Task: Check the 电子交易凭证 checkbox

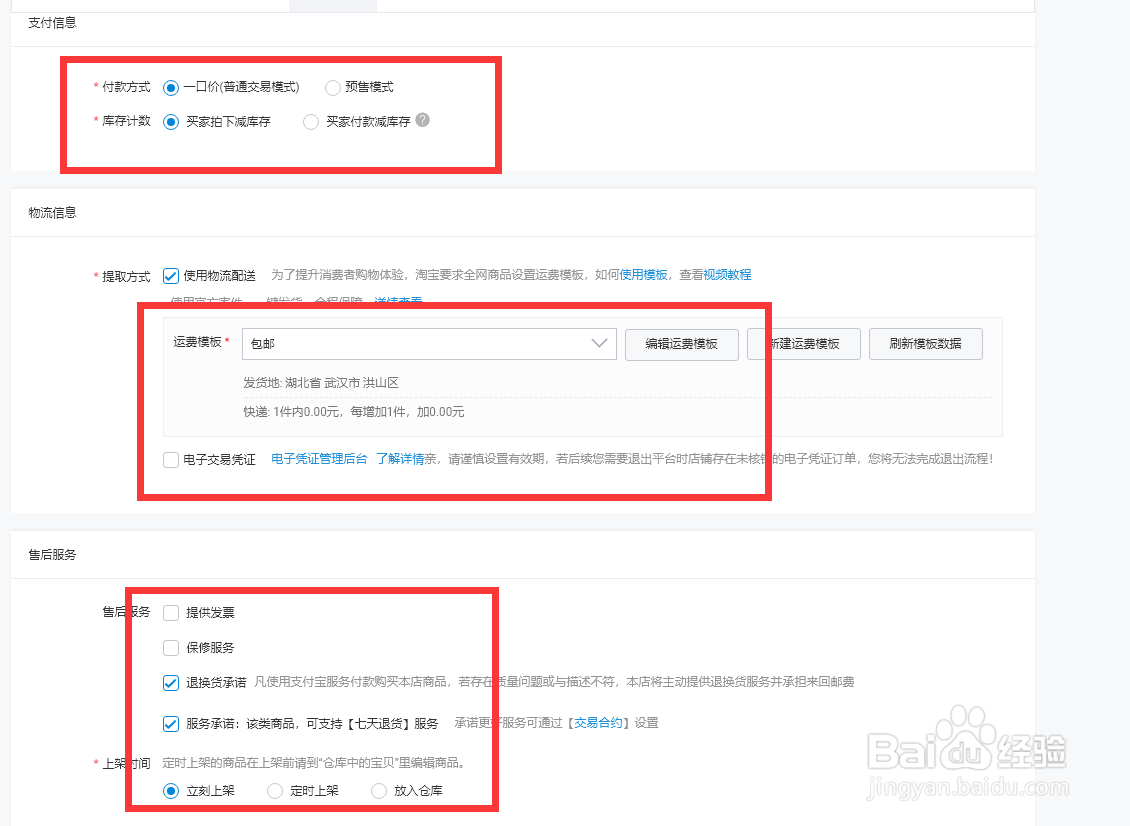Action: click(x=171, y=459)
